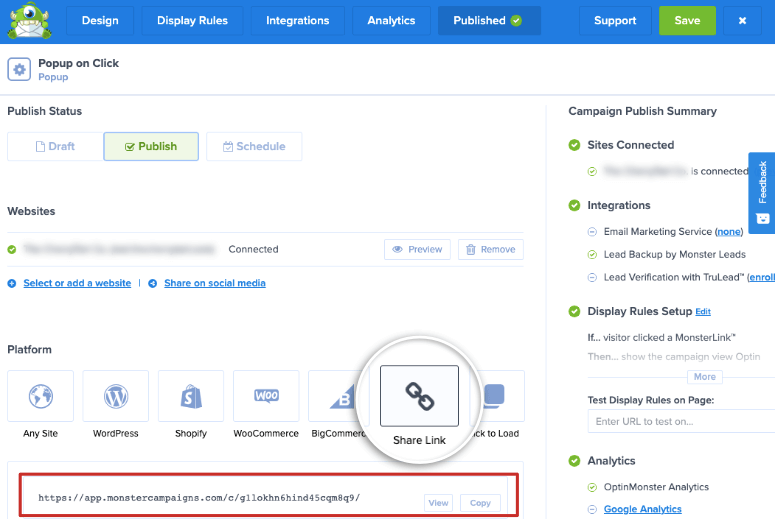Copy the share link URL
Screen dimensions: 775x519
(480, 503)
